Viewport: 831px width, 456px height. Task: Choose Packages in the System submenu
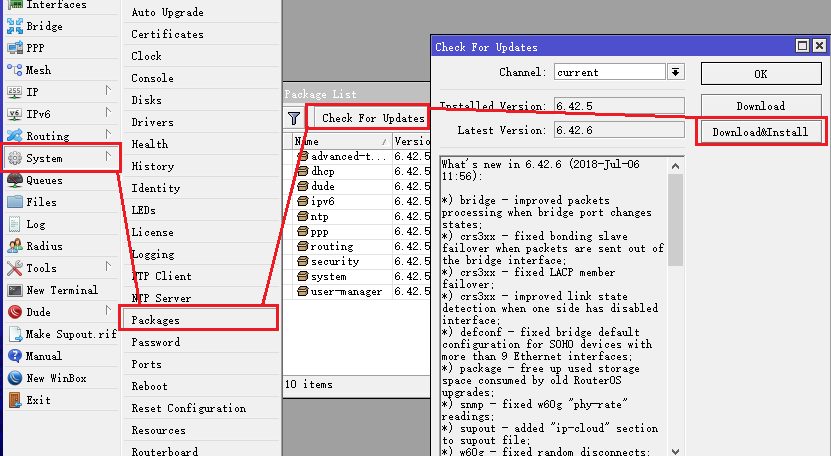[156, 320]
